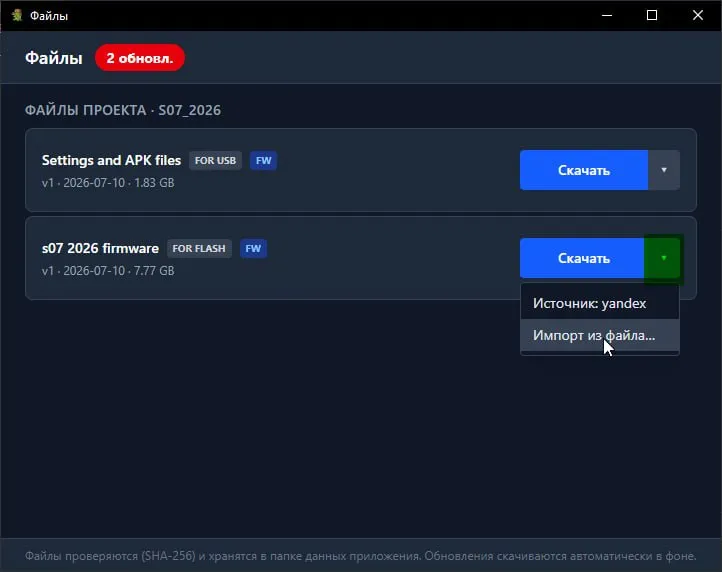This screenshot has width=722, height=572.
Task: Click FOR FLASH tag
Action: coord(199,248)
